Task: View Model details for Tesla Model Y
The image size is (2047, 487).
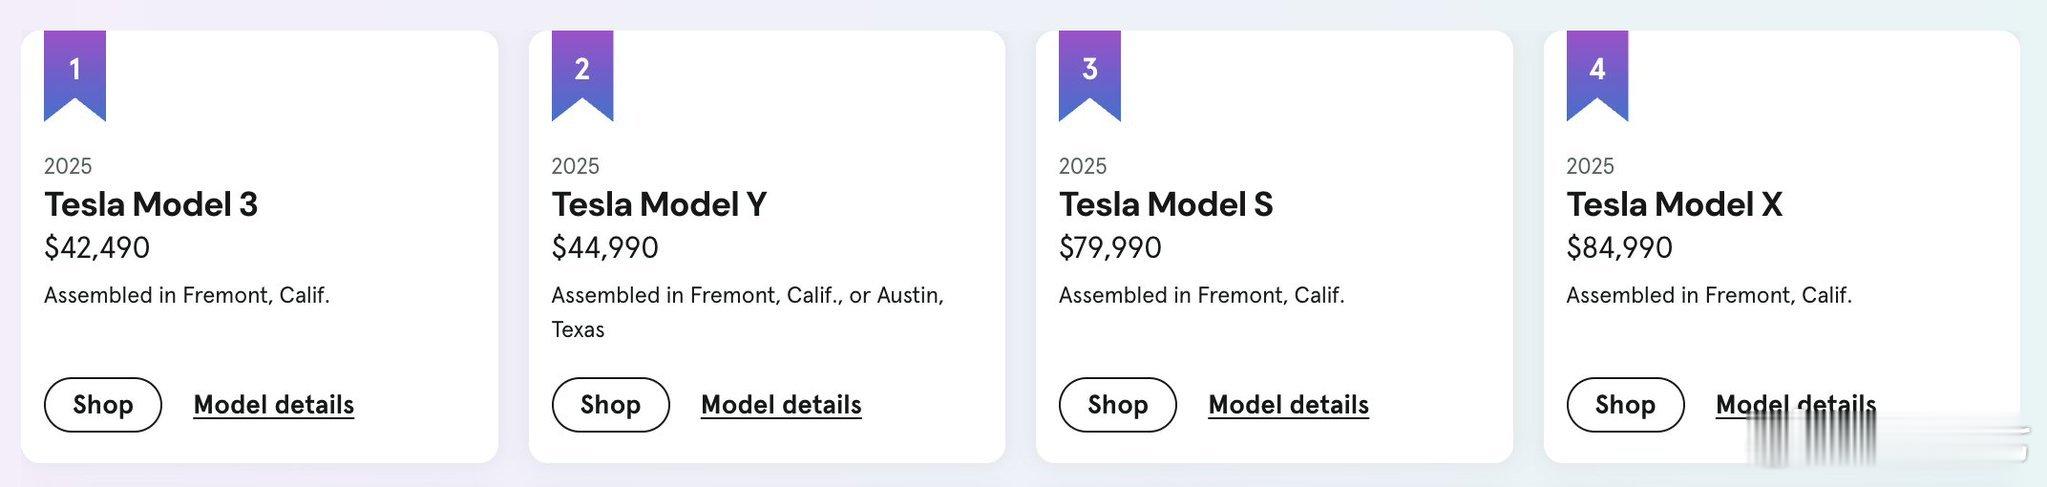Action: point(781,405)
